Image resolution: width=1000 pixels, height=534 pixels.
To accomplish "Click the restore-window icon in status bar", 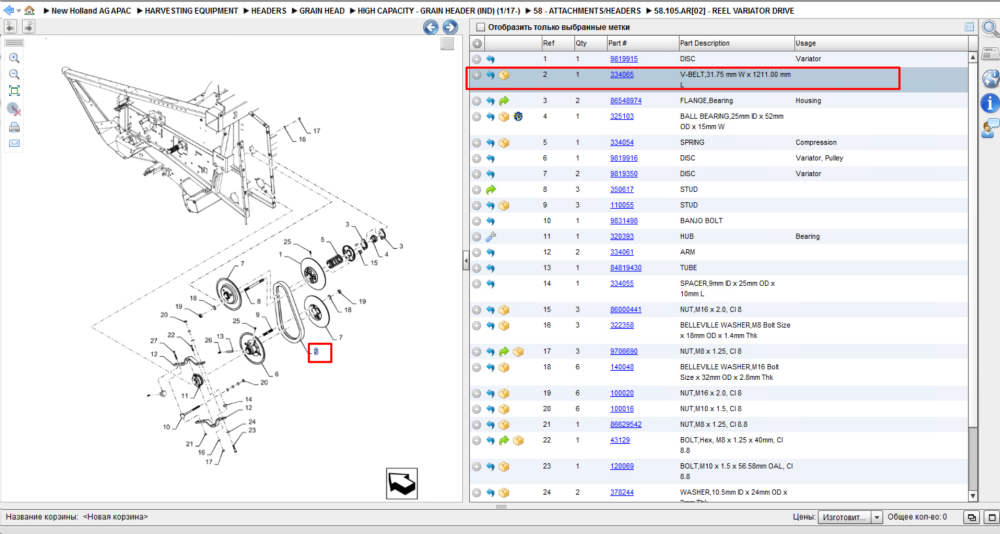I will pyautogui.click(x=971, y=517).
